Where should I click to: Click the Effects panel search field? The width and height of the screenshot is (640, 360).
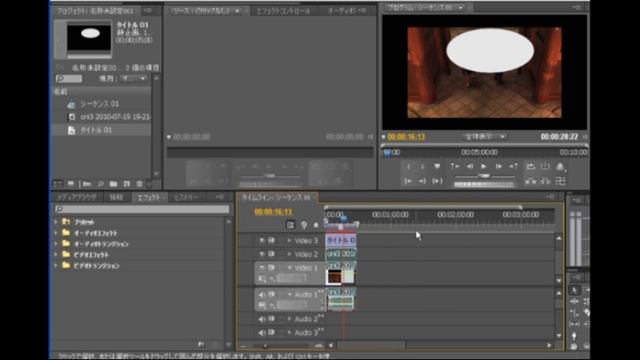click(x=142, y=209)
